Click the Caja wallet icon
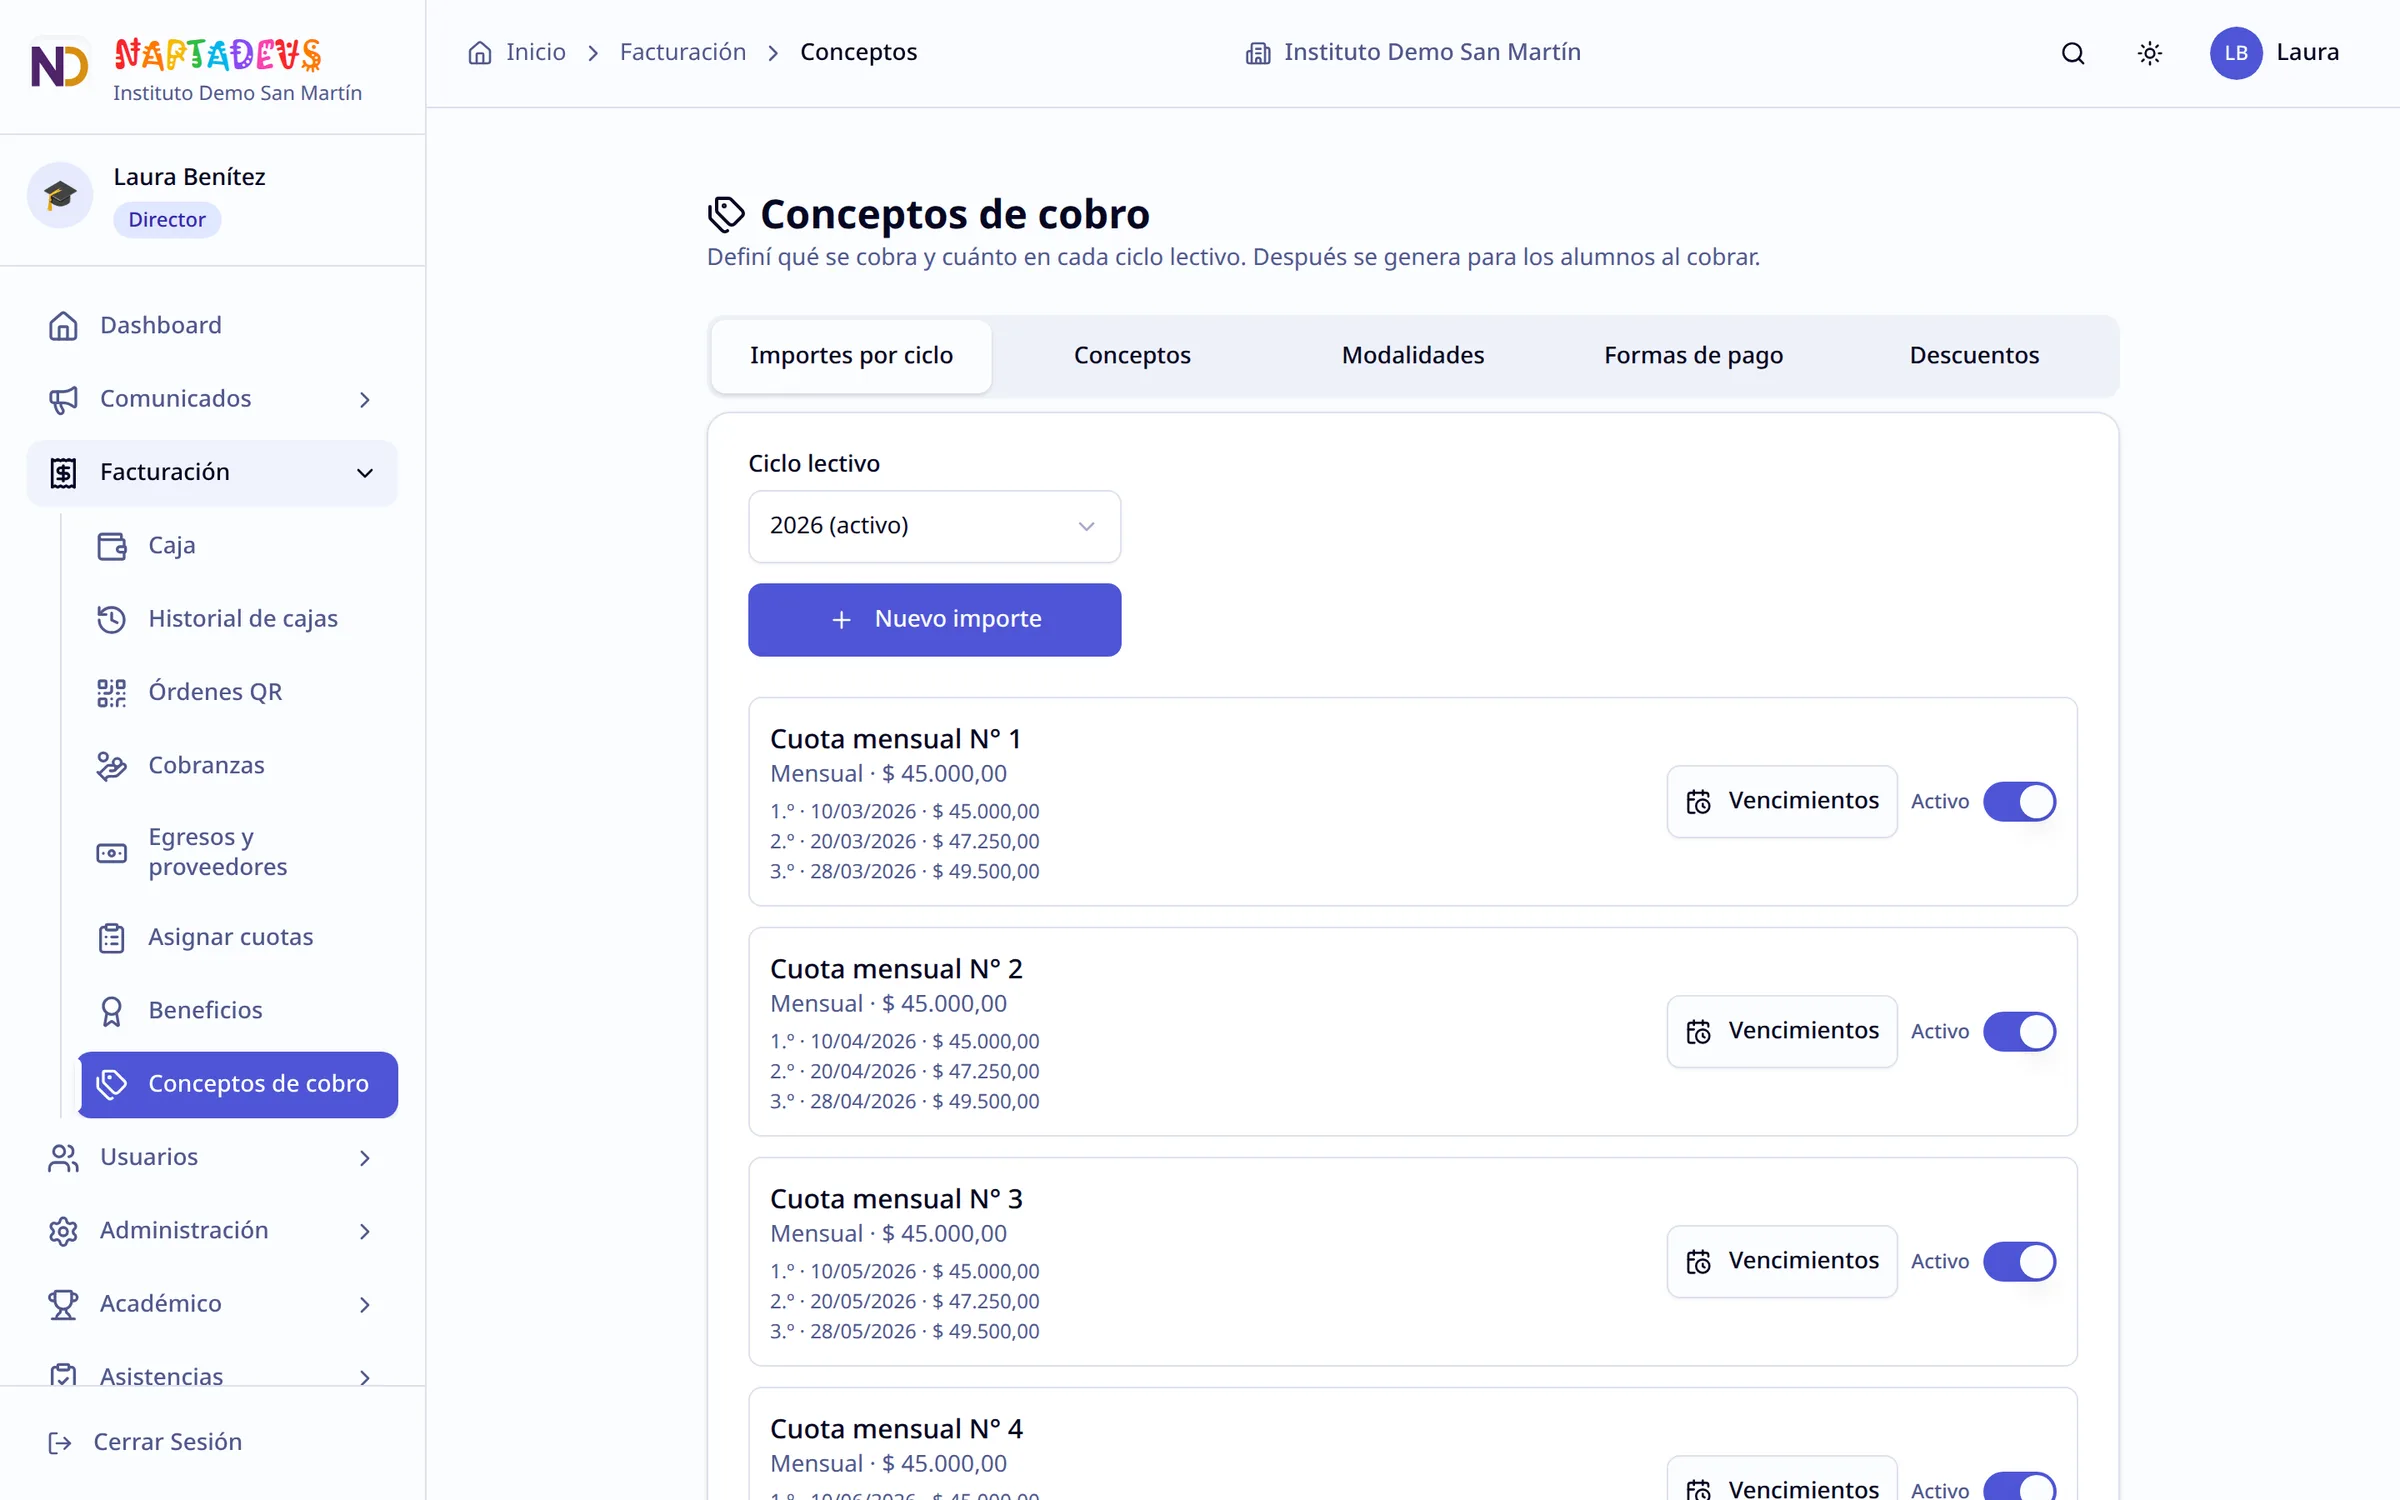The height and width of the screenshot is (1500, 2400). click(x=111, y=546)
